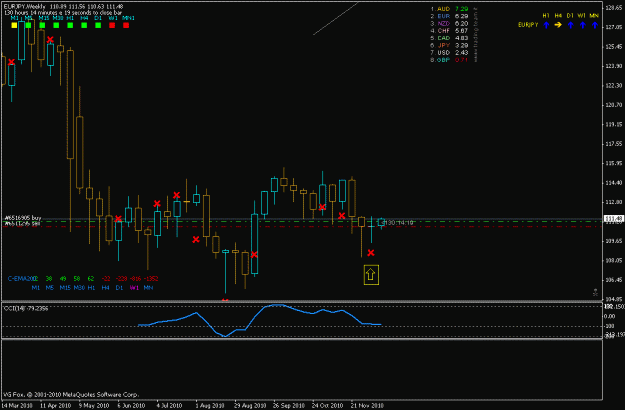This screenshot has height=410, width=625.
Task: Click the MetaQuotes Software Corp. copyright text
Action: [x=71, y=394]
